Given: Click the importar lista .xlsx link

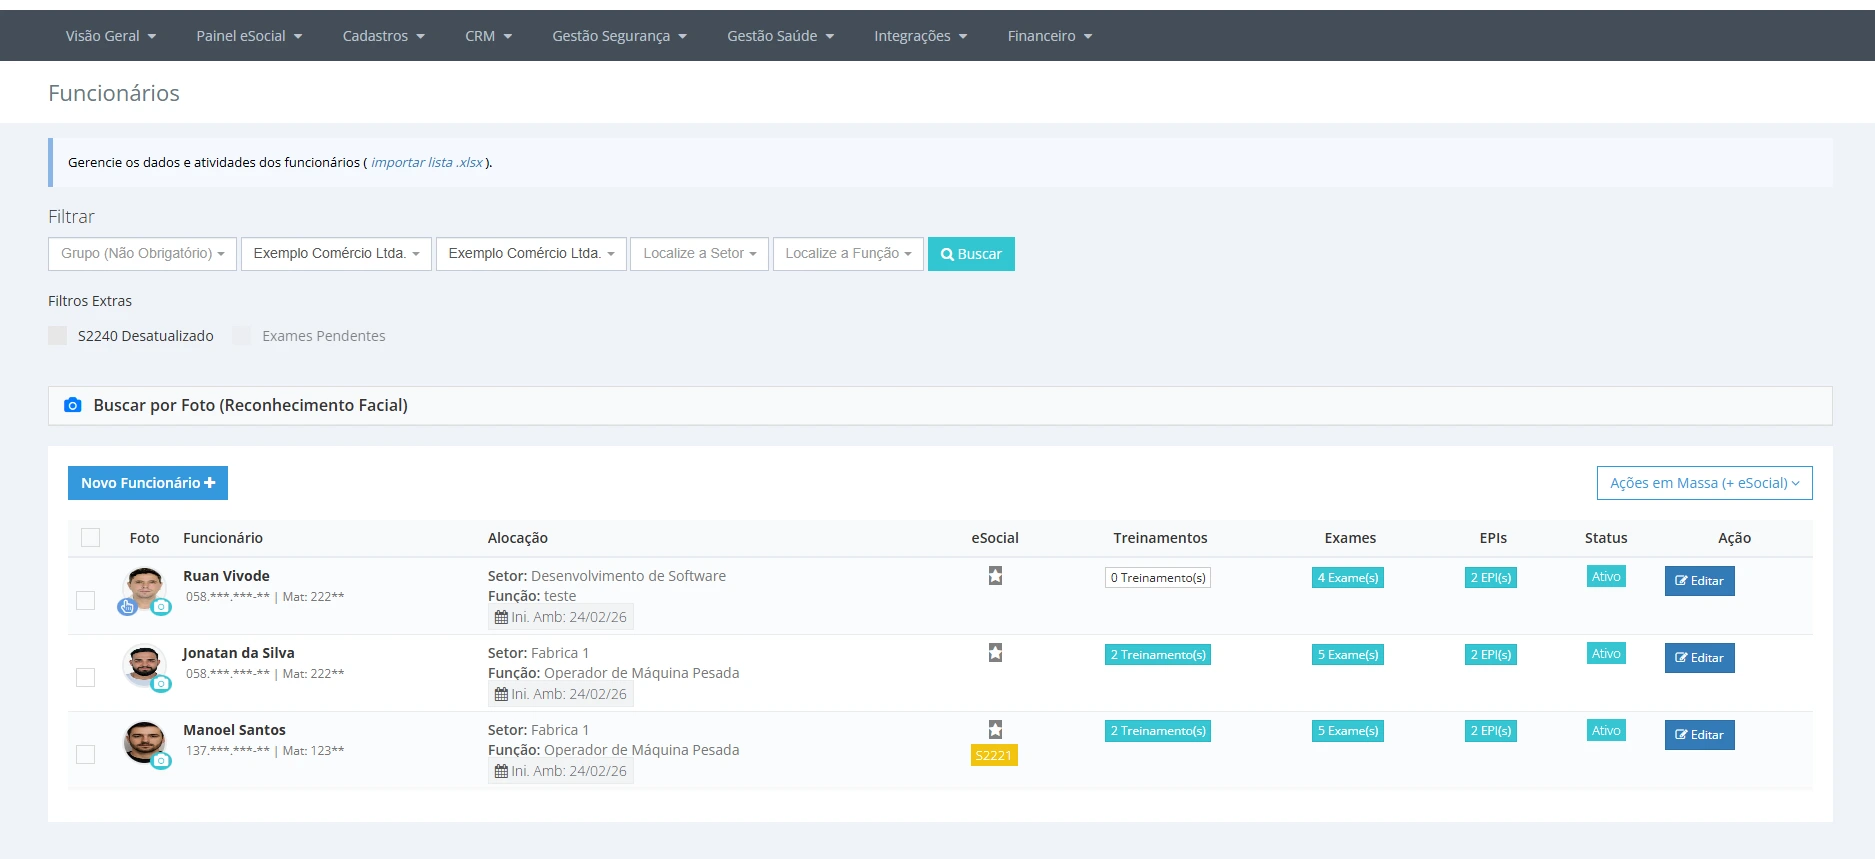Looking at the screenshot, I should click(x=427, y=162).
